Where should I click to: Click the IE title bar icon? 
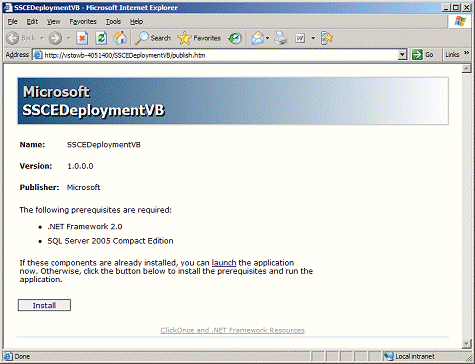tap(8, 7)
